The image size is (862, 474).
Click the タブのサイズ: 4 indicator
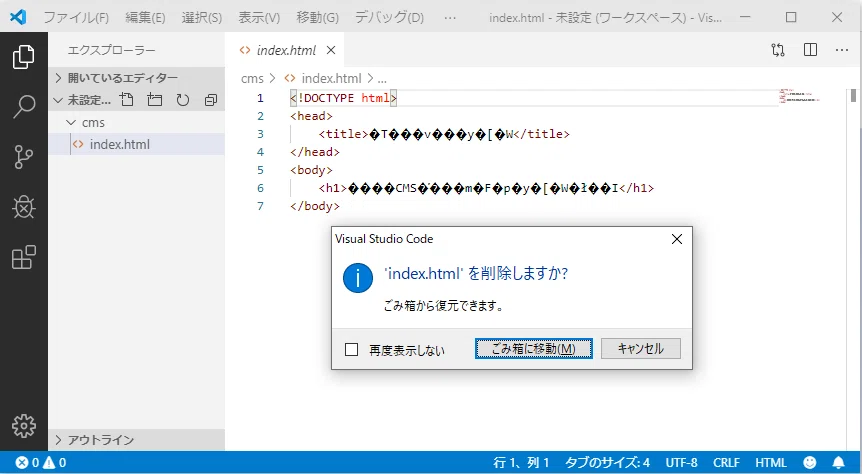pos(607,462)
